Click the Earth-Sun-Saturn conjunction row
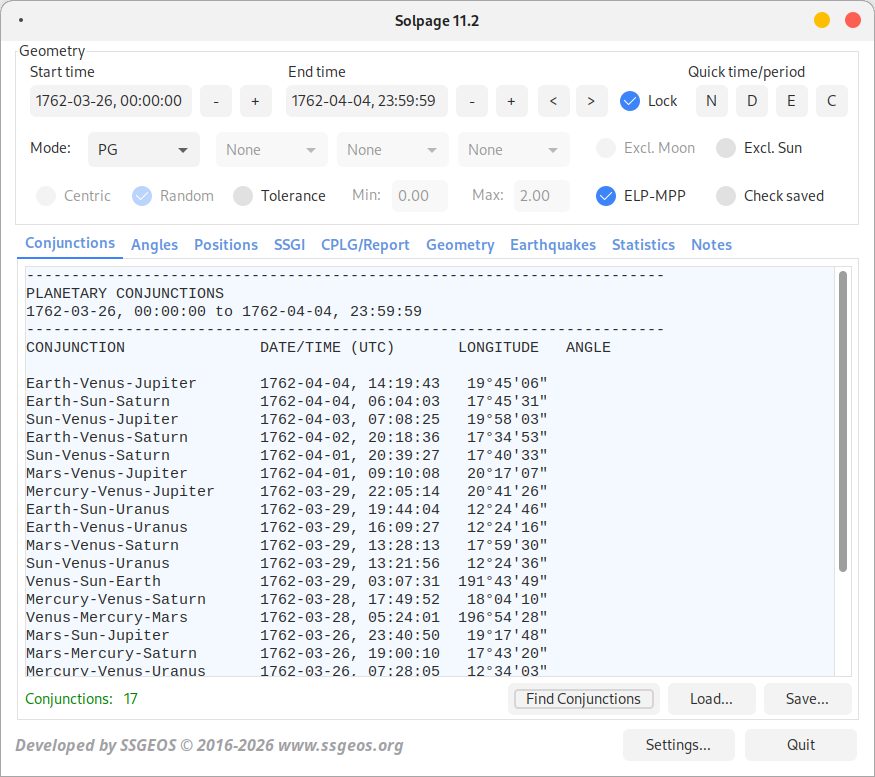This screenshot has width=875, height=777. [x=287, y=401]
